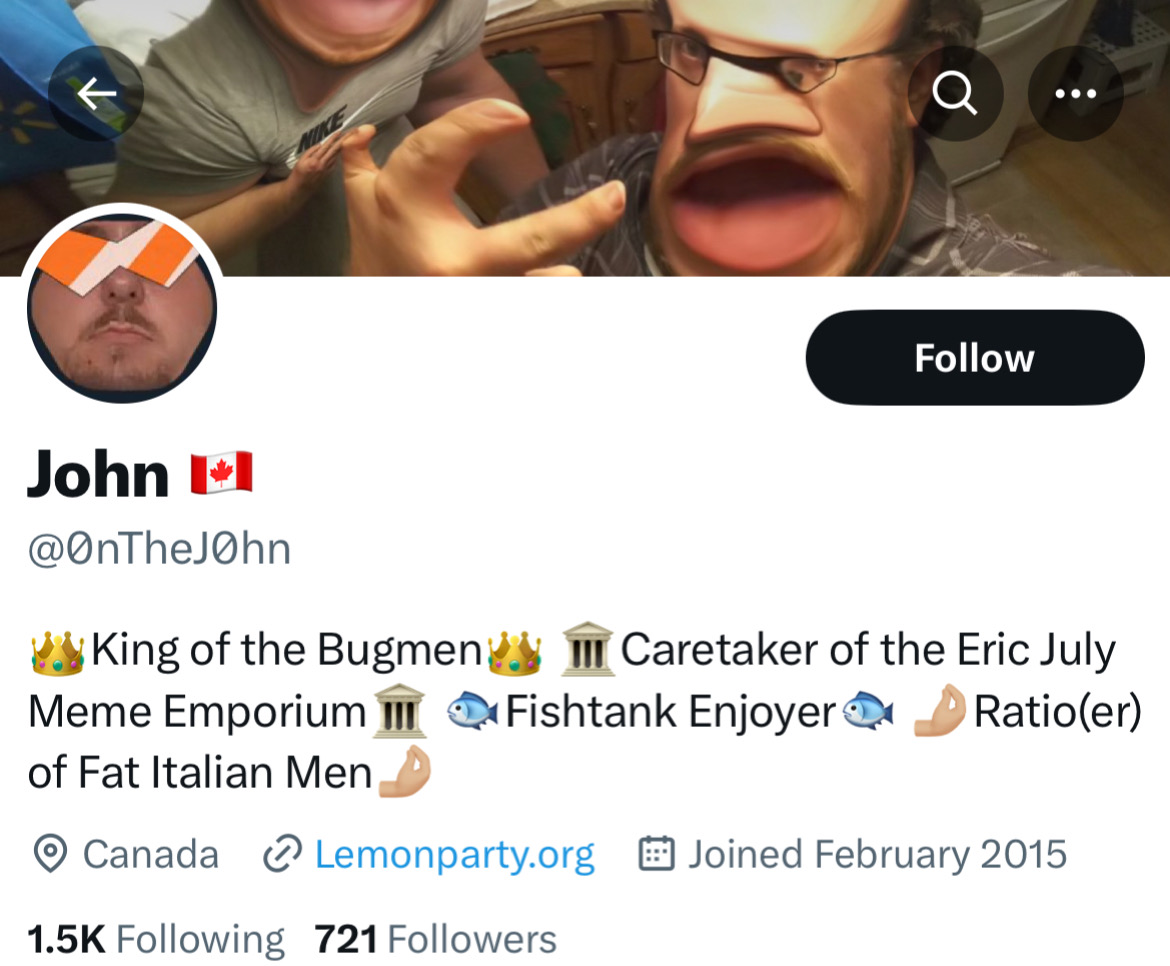Open the profile header banner image
Image resolution: width=1170 pixels, height=966 pixels.
pos(585,138)
